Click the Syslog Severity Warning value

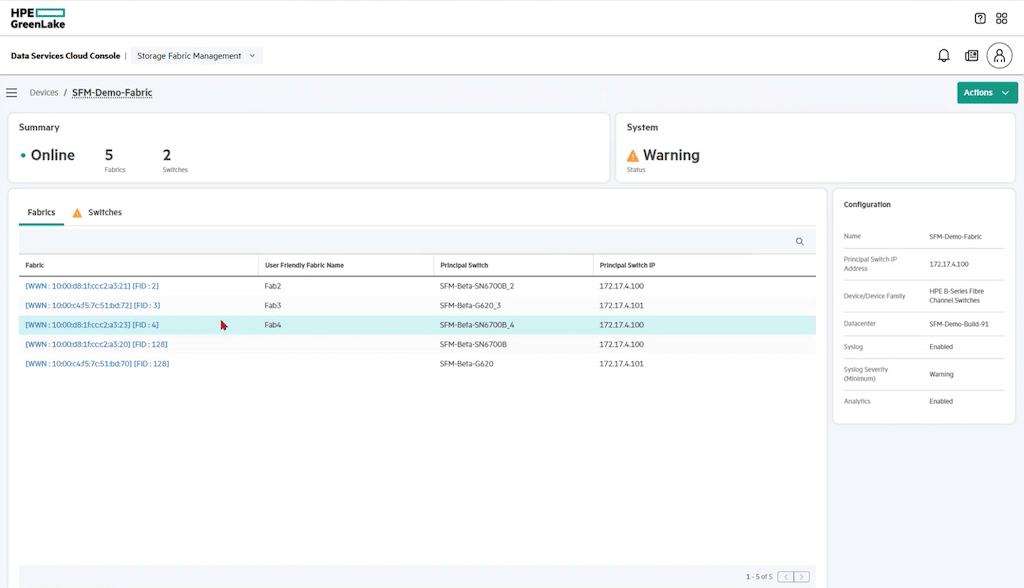(941, 374)
